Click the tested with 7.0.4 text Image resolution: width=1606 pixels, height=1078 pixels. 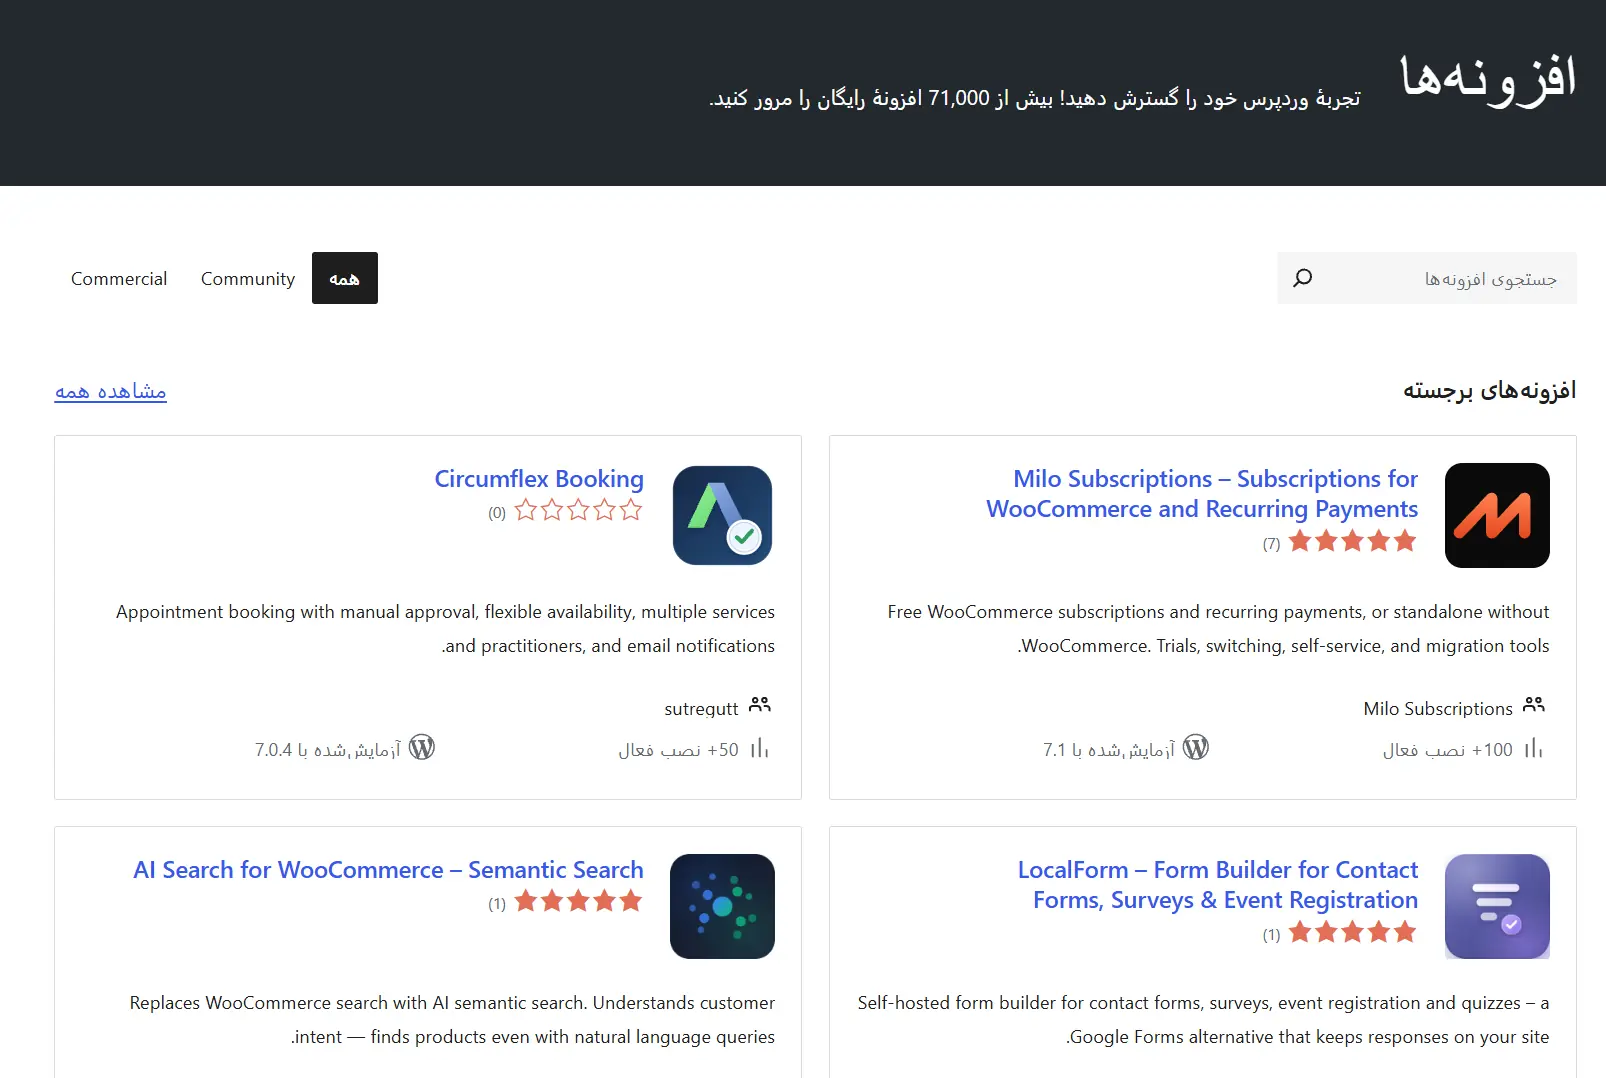pyautogui.click(x=328, y=750)
